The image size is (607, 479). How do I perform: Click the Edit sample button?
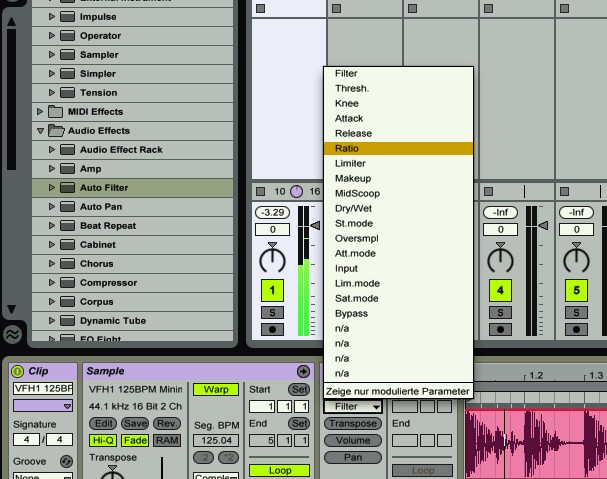[x=103, y=423]
